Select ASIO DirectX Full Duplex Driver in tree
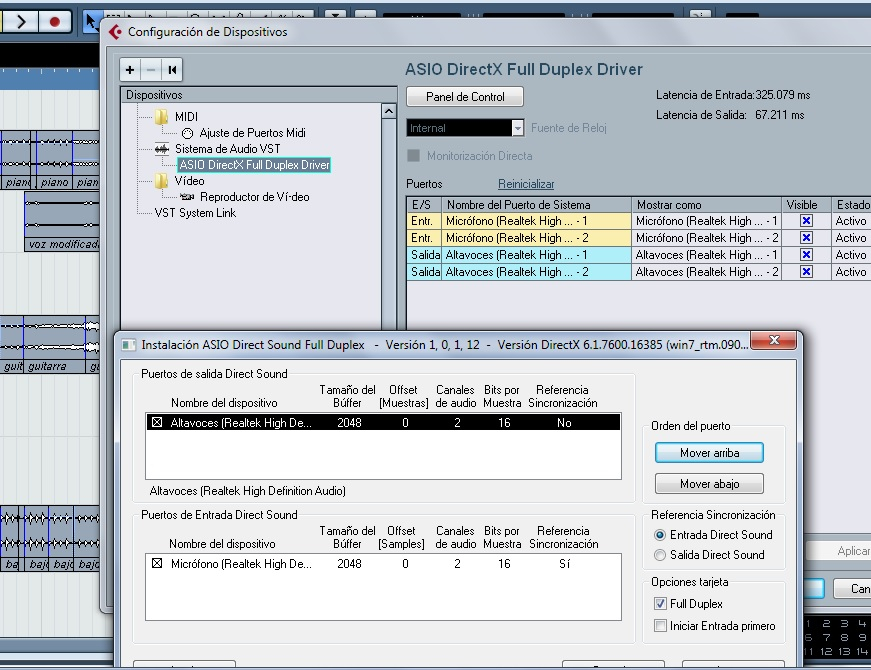Image resolution: width=871 pixels, height=670 pixels. coord(254,165)
